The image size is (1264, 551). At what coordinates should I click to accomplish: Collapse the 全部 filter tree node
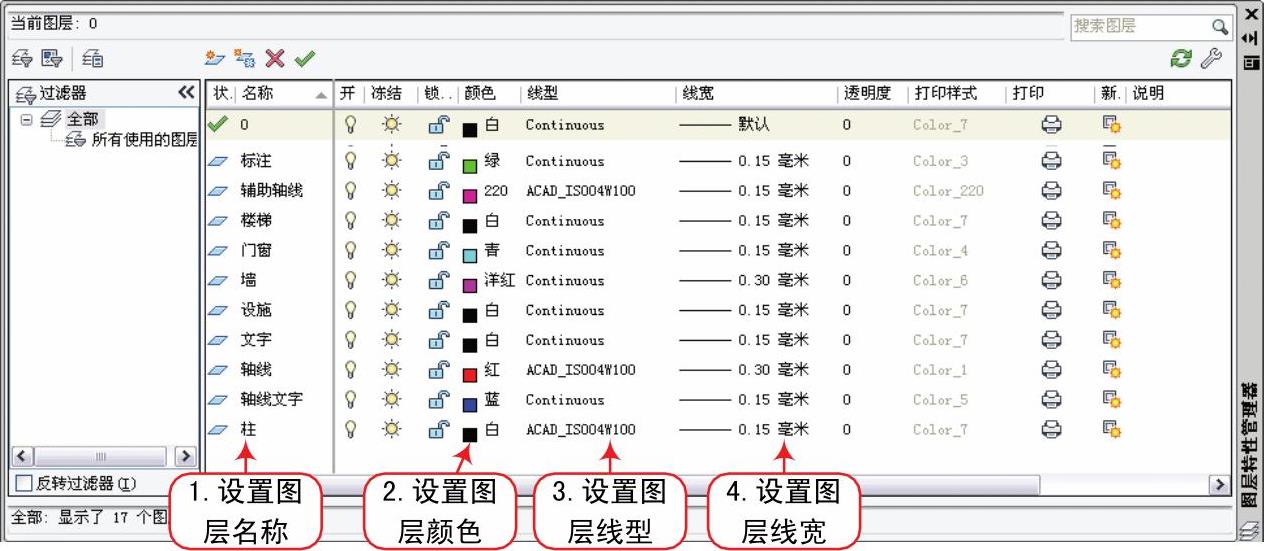[27, 120]
